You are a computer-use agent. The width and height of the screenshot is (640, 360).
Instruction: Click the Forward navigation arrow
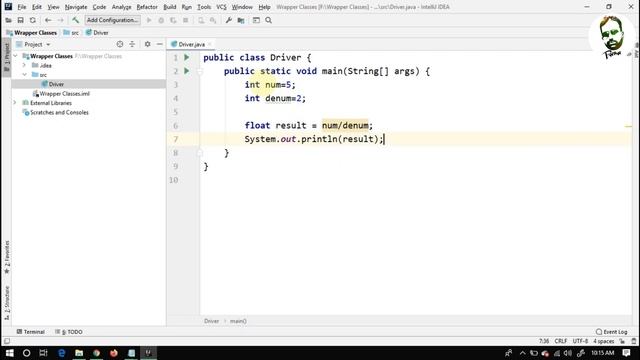(60, 20)
